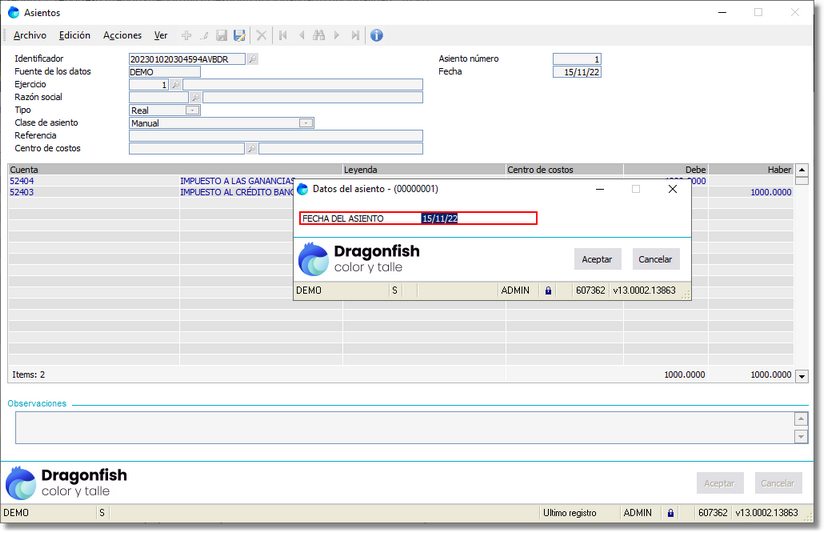Close the Datos del asiento dialog

click(x=673, y=189)
